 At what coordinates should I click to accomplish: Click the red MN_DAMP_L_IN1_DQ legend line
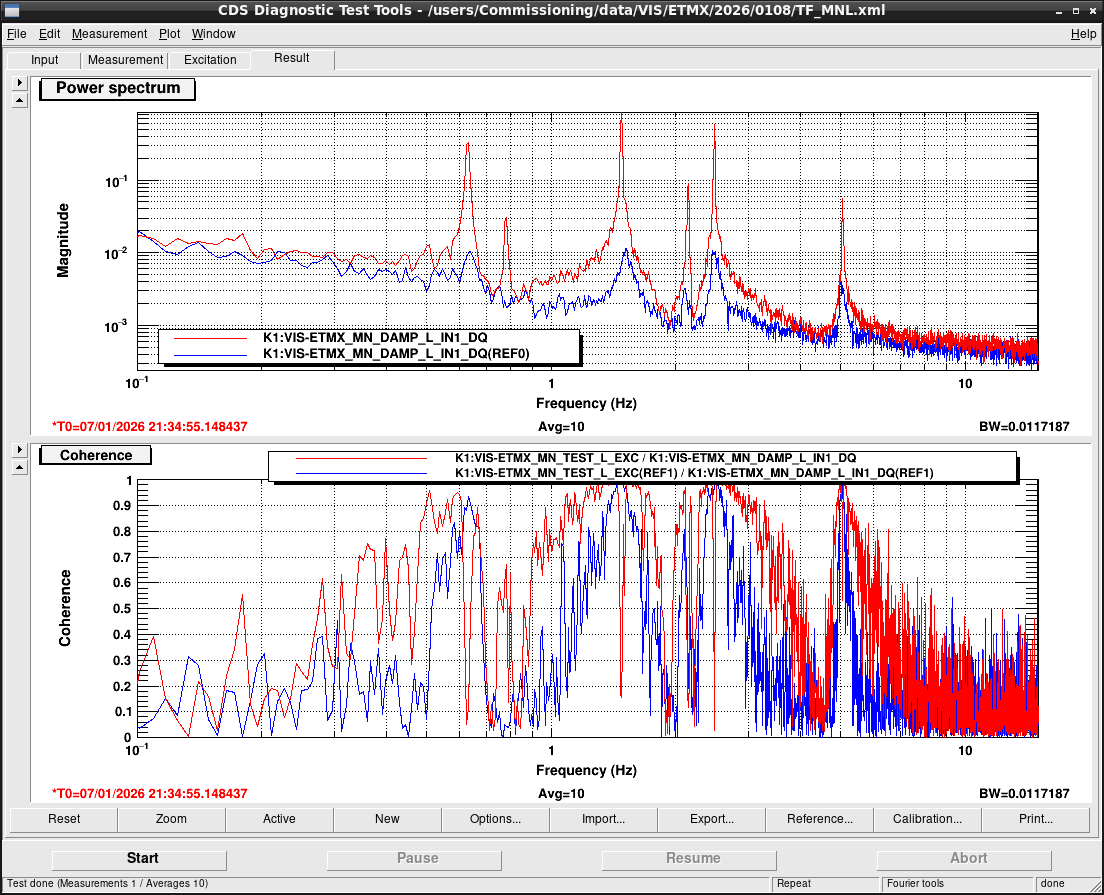click(210, 338)
